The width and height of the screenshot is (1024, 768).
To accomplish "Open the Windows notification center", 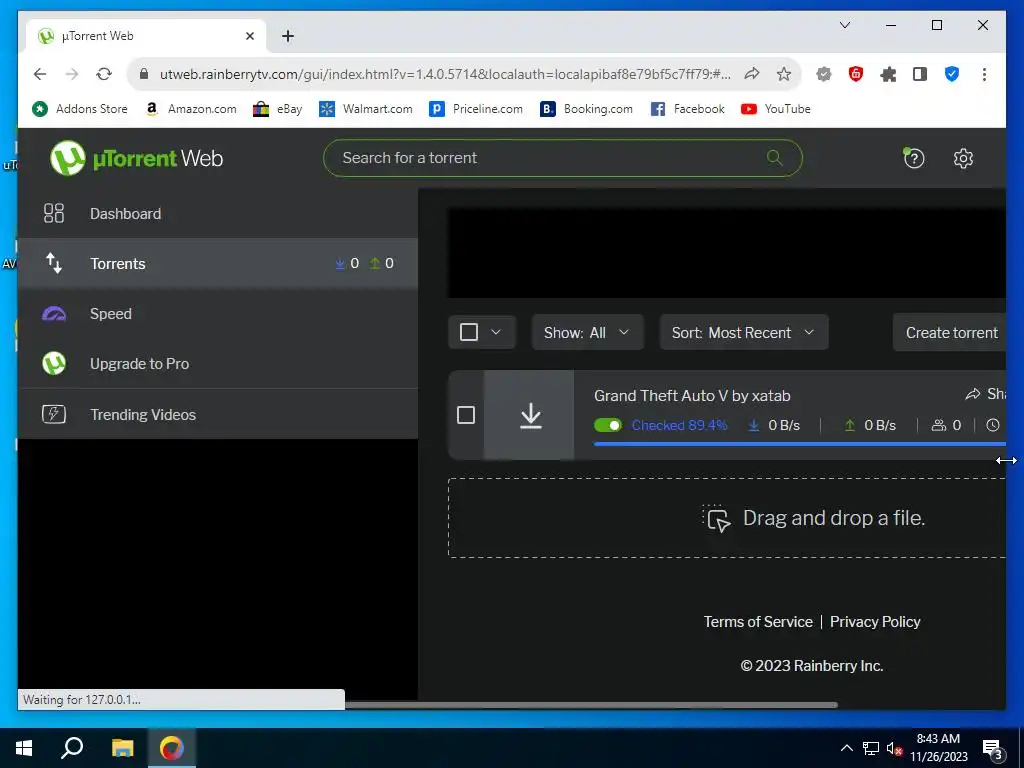I will click(x=992, y=750).
